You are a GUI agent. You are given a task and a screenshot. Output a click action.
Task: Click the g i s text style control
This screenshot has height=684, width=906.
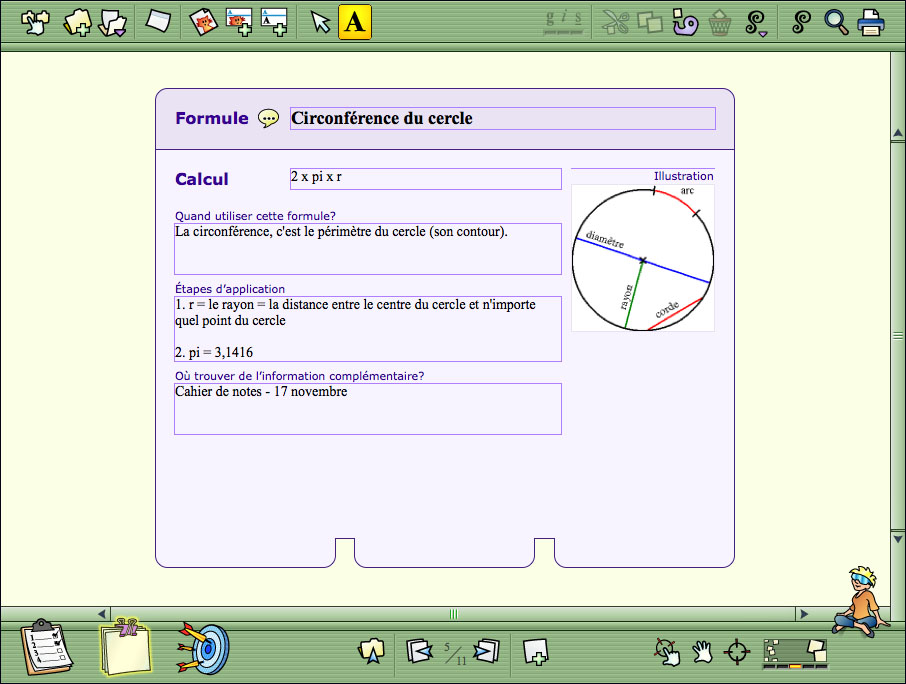(564, 22)
